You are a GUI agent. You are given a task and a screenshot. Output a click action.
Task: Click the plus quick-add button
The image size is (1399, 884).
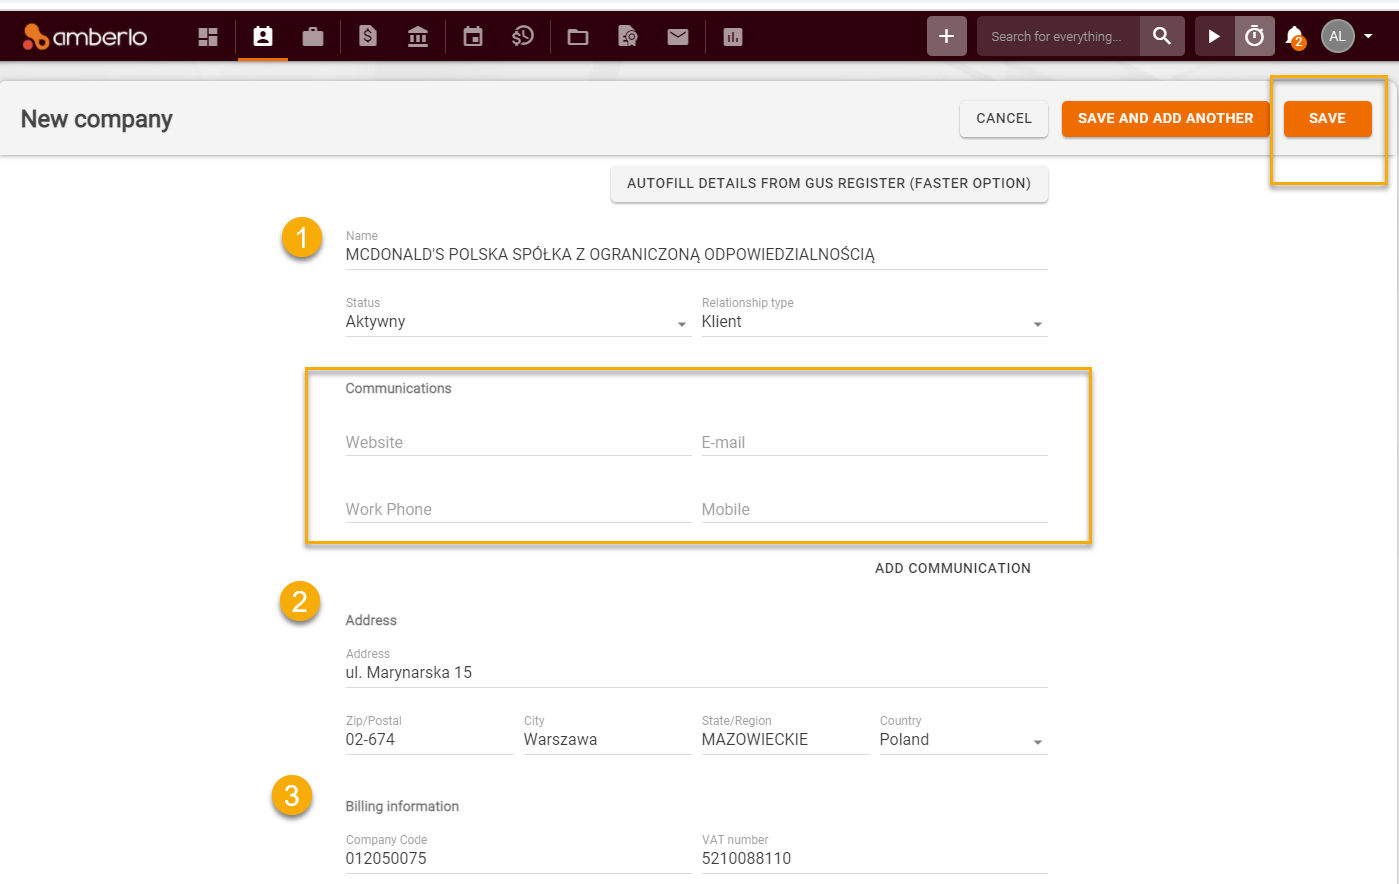[x=946, y=36]
